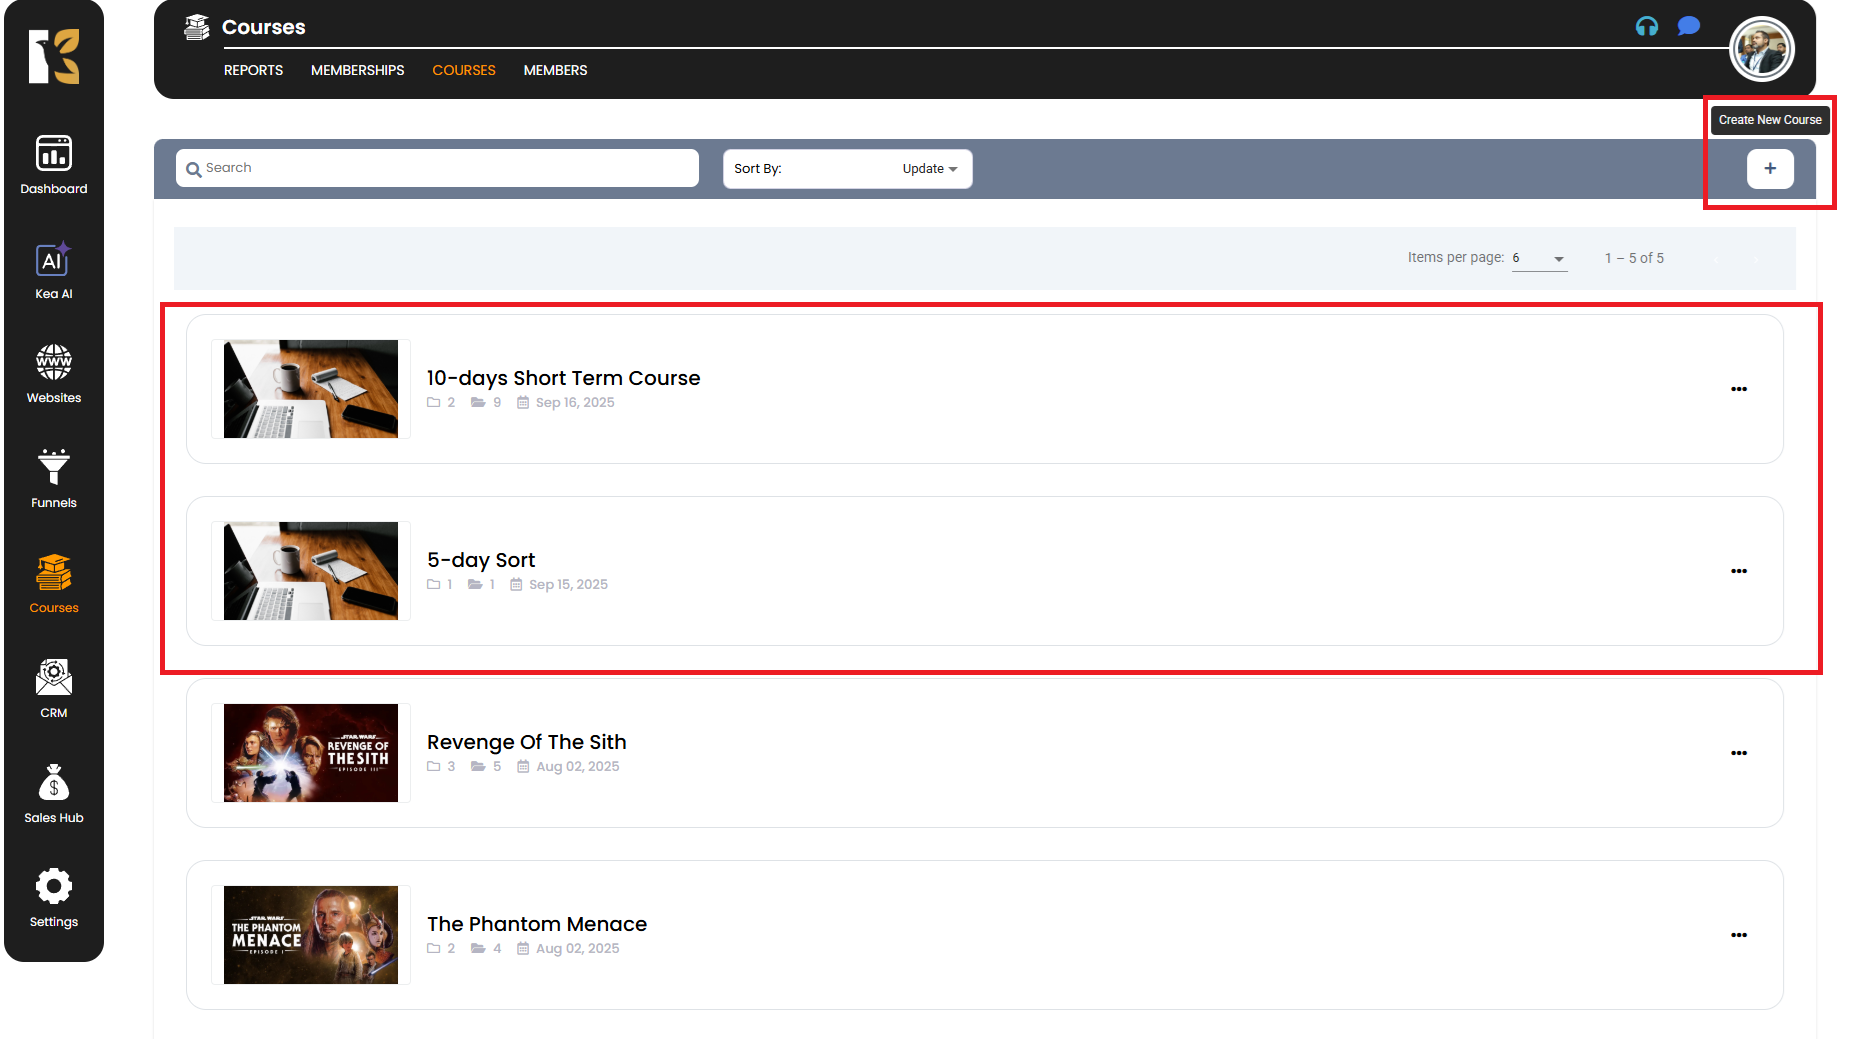Switch to the Reports tab
The height and width of the screenshot is (1039, 1852).
point(253,70)
